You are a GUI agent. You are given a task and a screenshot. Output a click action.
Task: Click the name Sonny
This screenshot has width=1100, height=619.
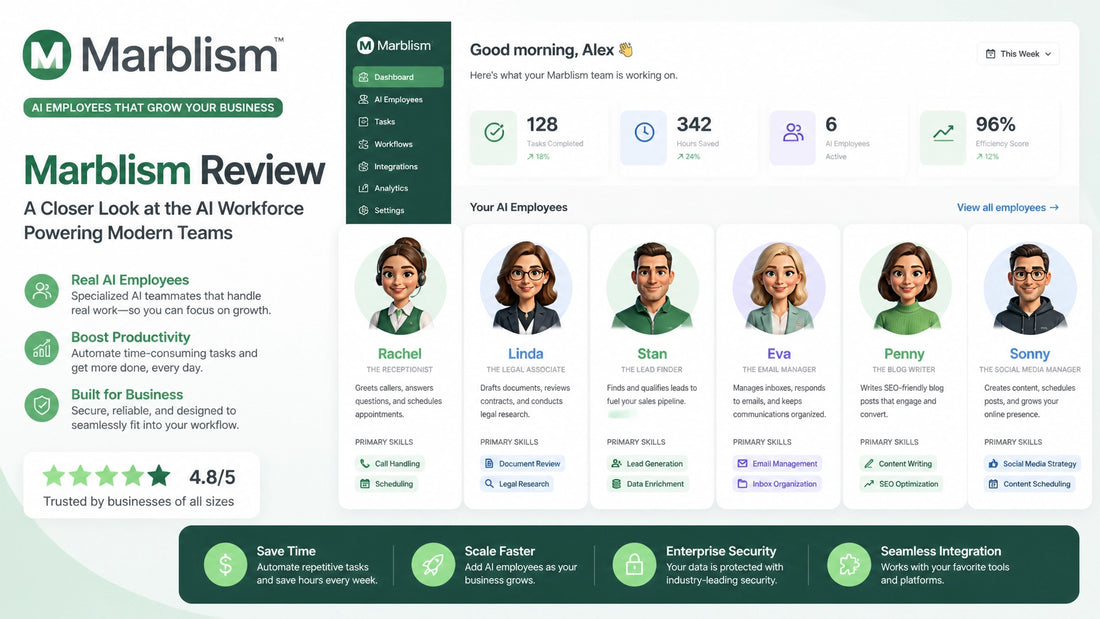[1030, 354]
